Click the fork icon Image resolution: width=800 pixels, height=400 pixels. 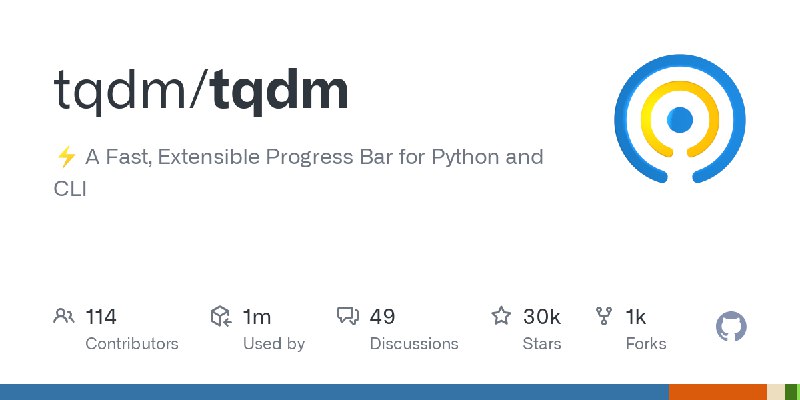604,316
